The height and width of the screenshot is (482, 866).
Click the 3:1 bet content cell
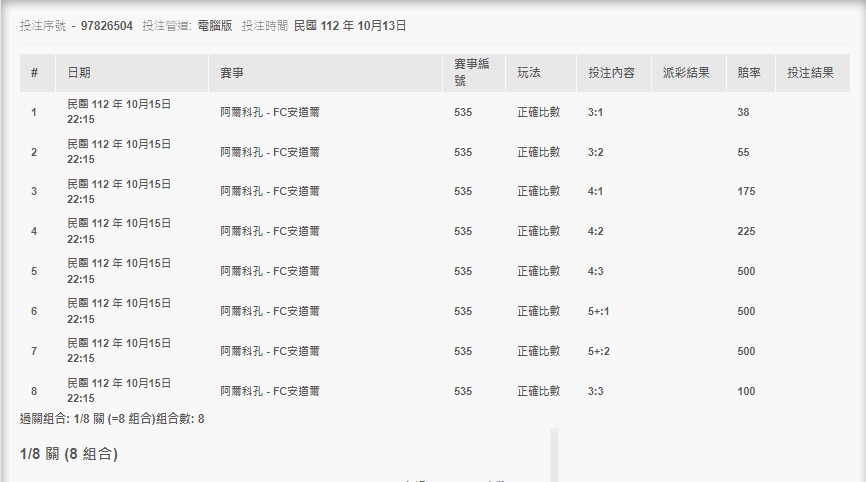[595, 112]
